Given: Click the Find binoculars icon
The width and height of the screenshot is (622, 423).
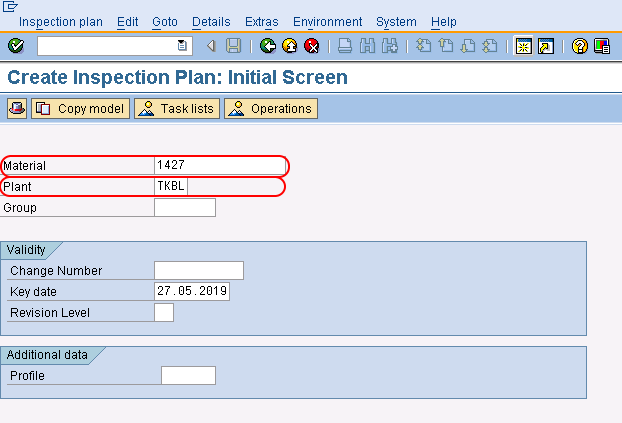Looking at the screenshot, I should pos(367,46).
